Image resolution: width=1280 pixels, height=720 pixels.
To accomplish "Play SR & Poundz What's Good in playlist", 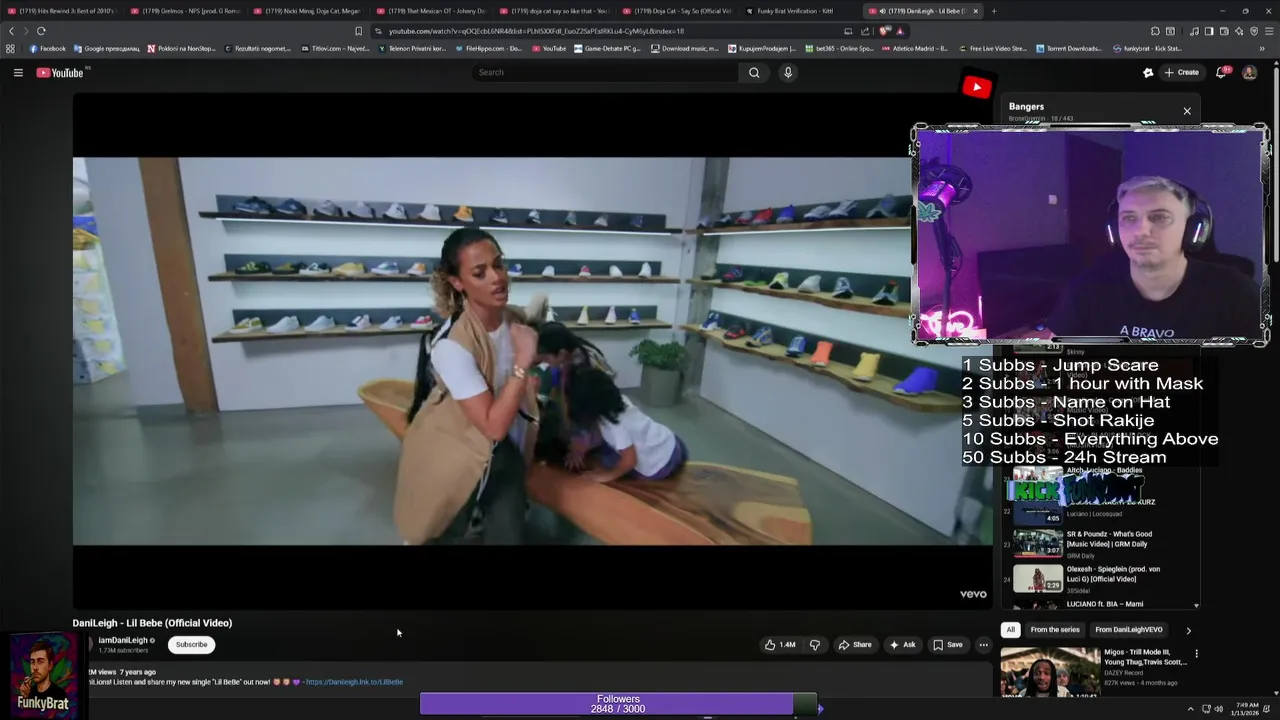I will click(1100, 543).
